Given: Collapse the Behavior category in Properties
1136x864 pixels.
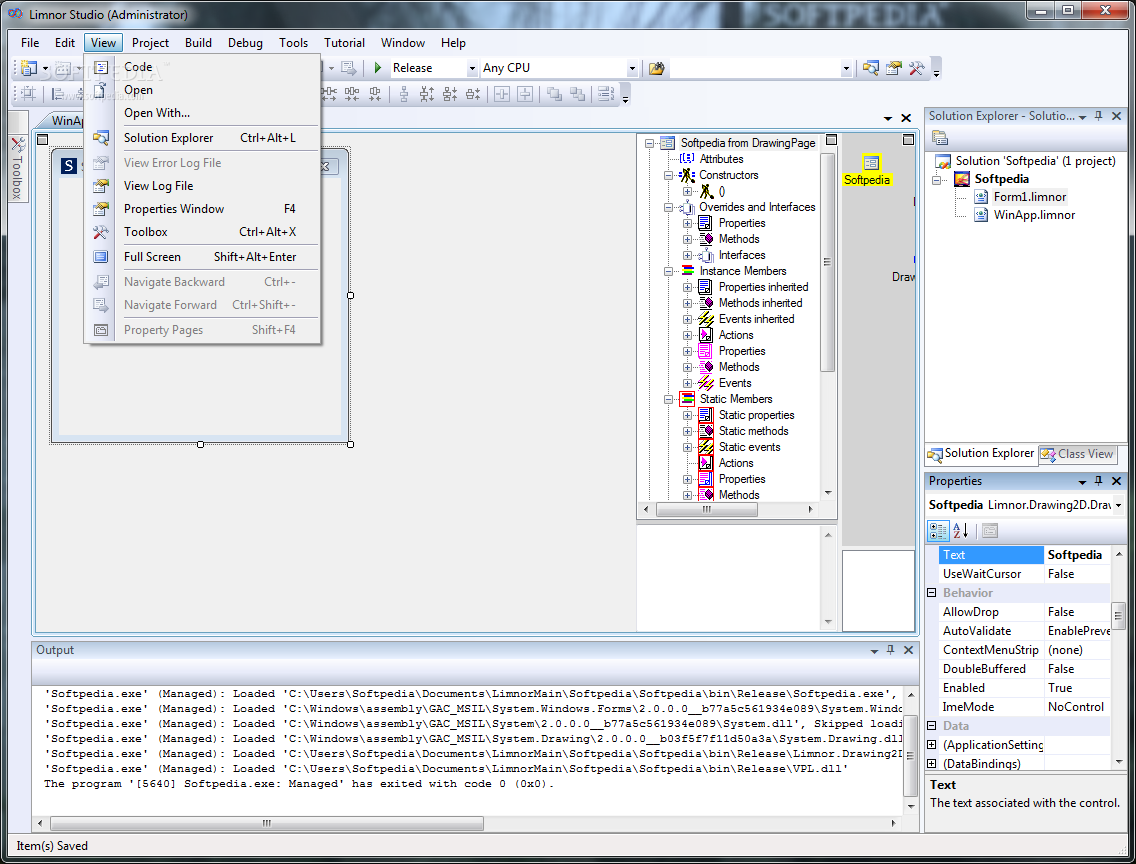Looking at the screenshot, I should [932, 592].
